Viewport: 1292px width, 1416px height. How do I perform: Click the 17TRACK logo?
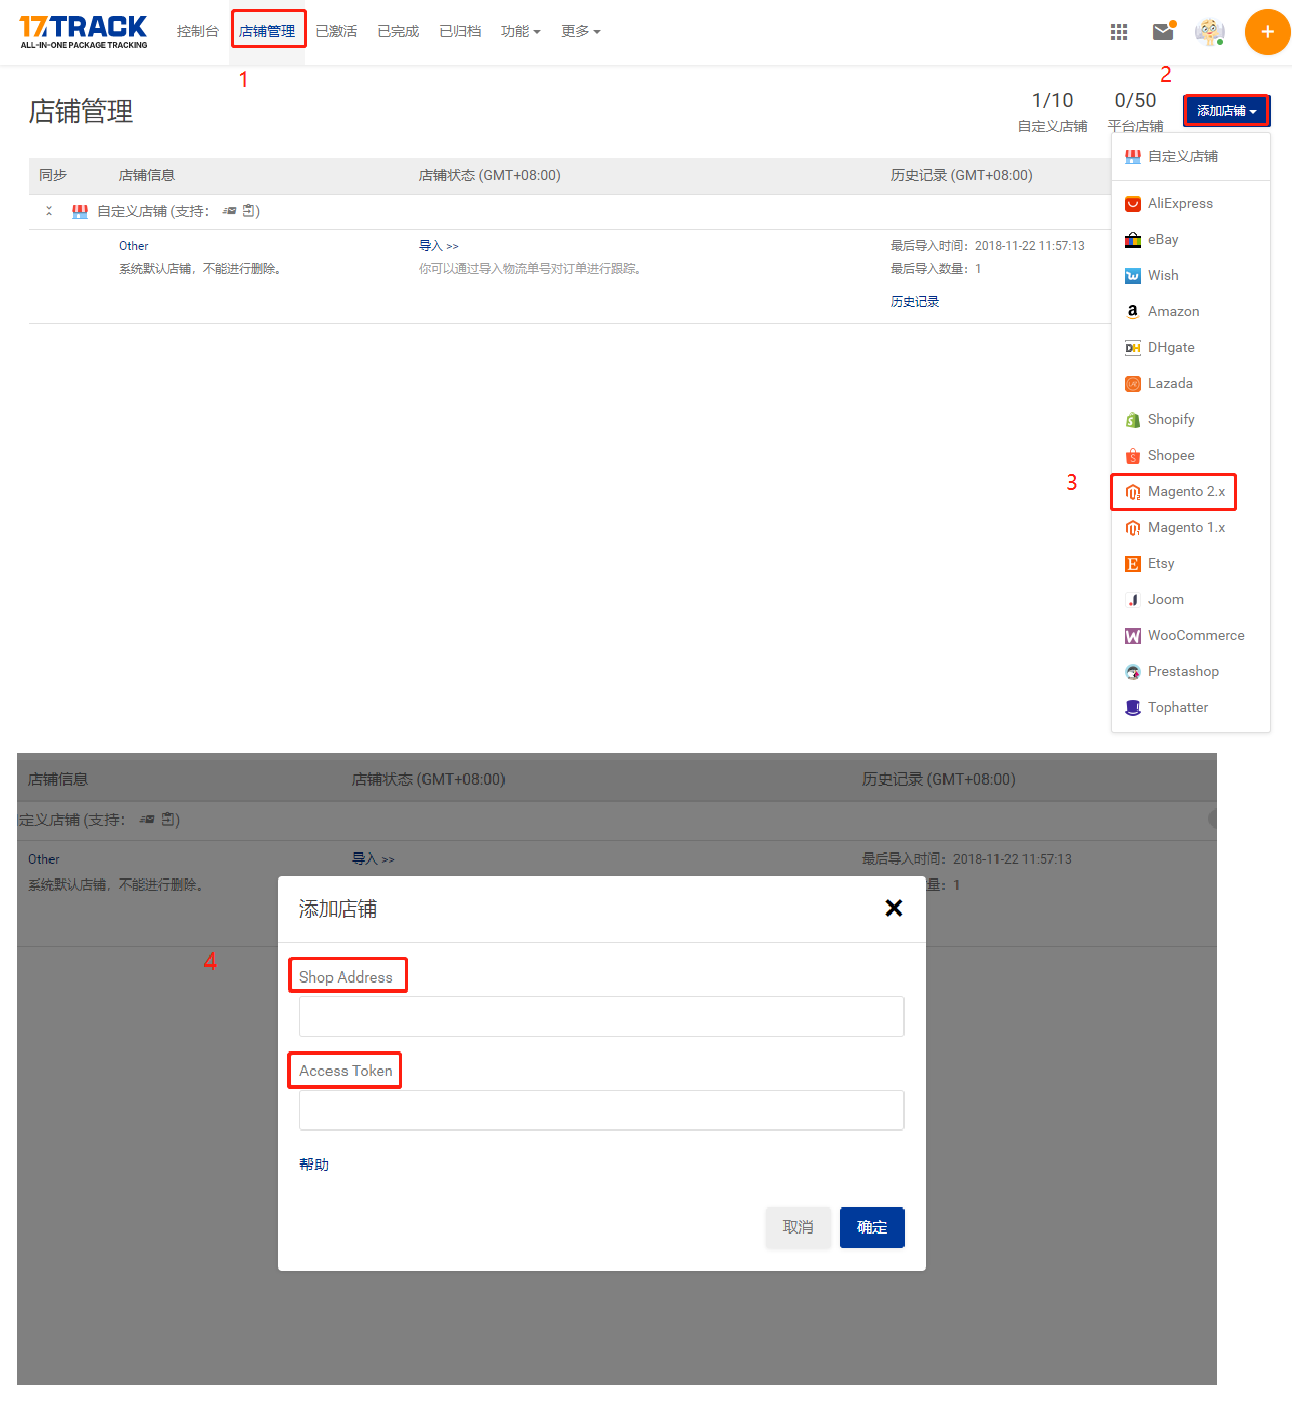point(84,32)
